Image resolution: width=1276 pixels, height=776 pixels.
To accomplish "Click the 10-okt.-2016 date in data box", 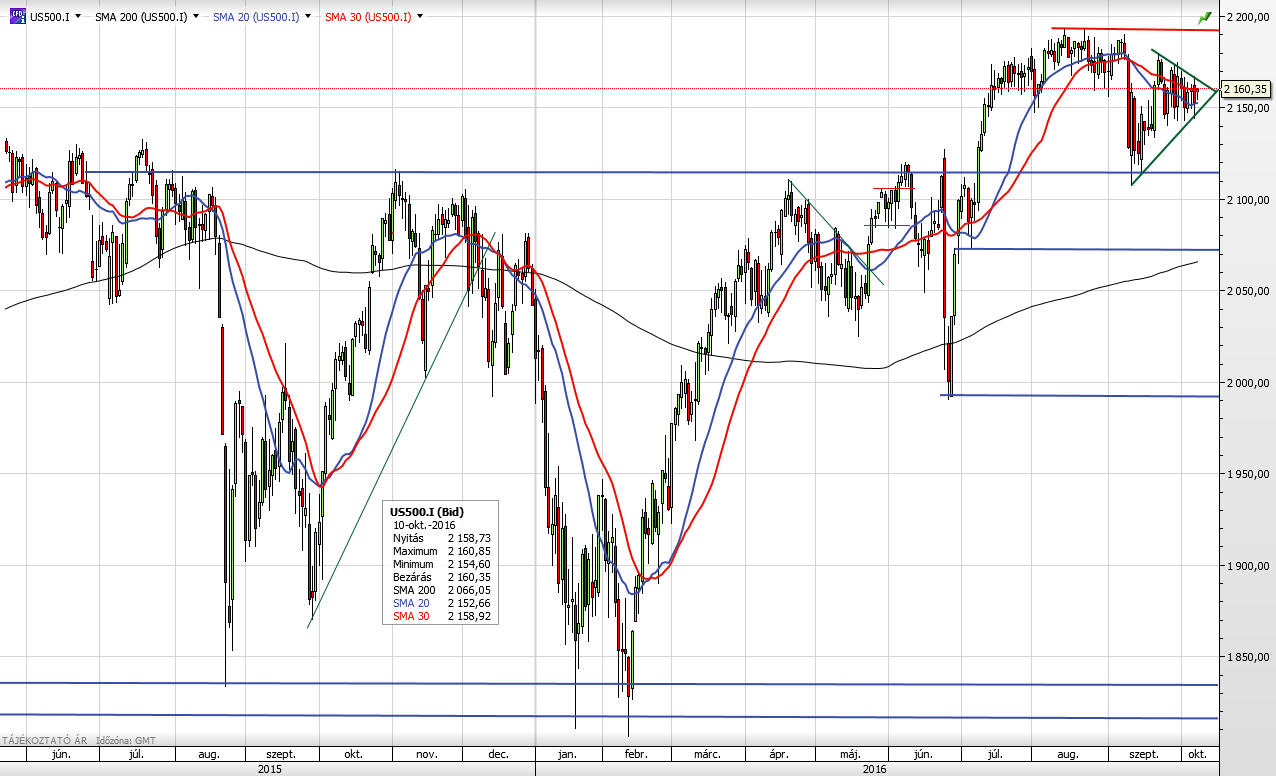I will (x=426, y=524).
